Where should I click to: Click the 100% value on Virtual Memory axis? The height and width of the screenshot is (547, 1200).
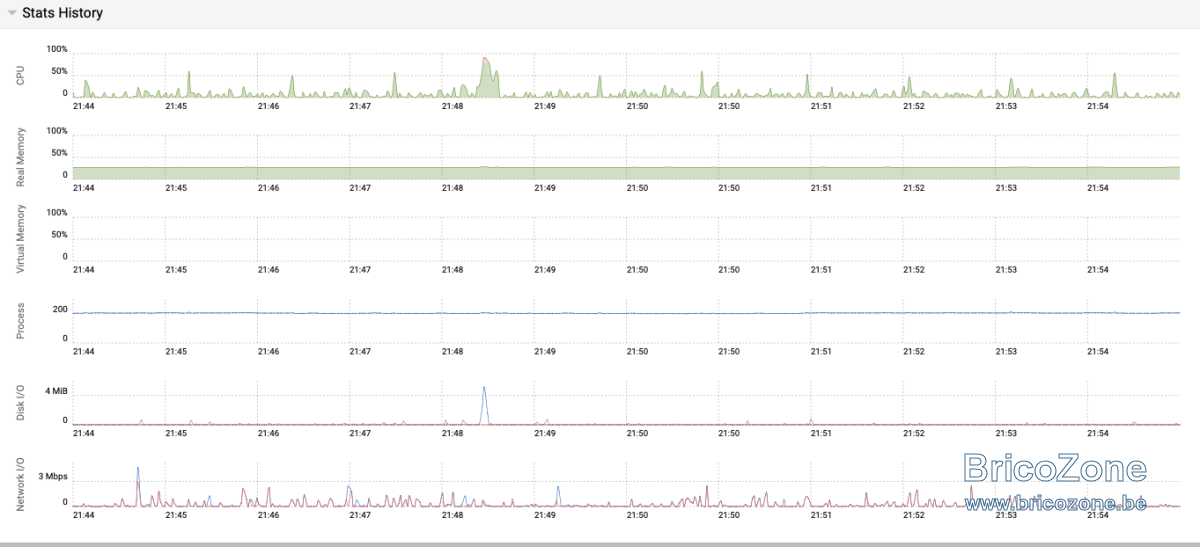pyautogui.click(x=57, y=213)
